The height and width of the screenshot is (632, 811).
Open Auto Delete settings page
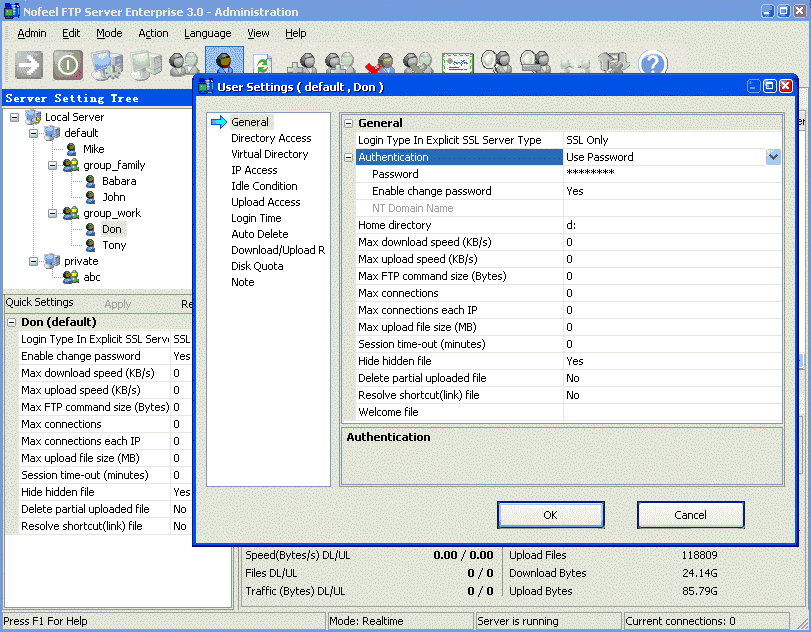pyautogui.click(x=260, y=234)
